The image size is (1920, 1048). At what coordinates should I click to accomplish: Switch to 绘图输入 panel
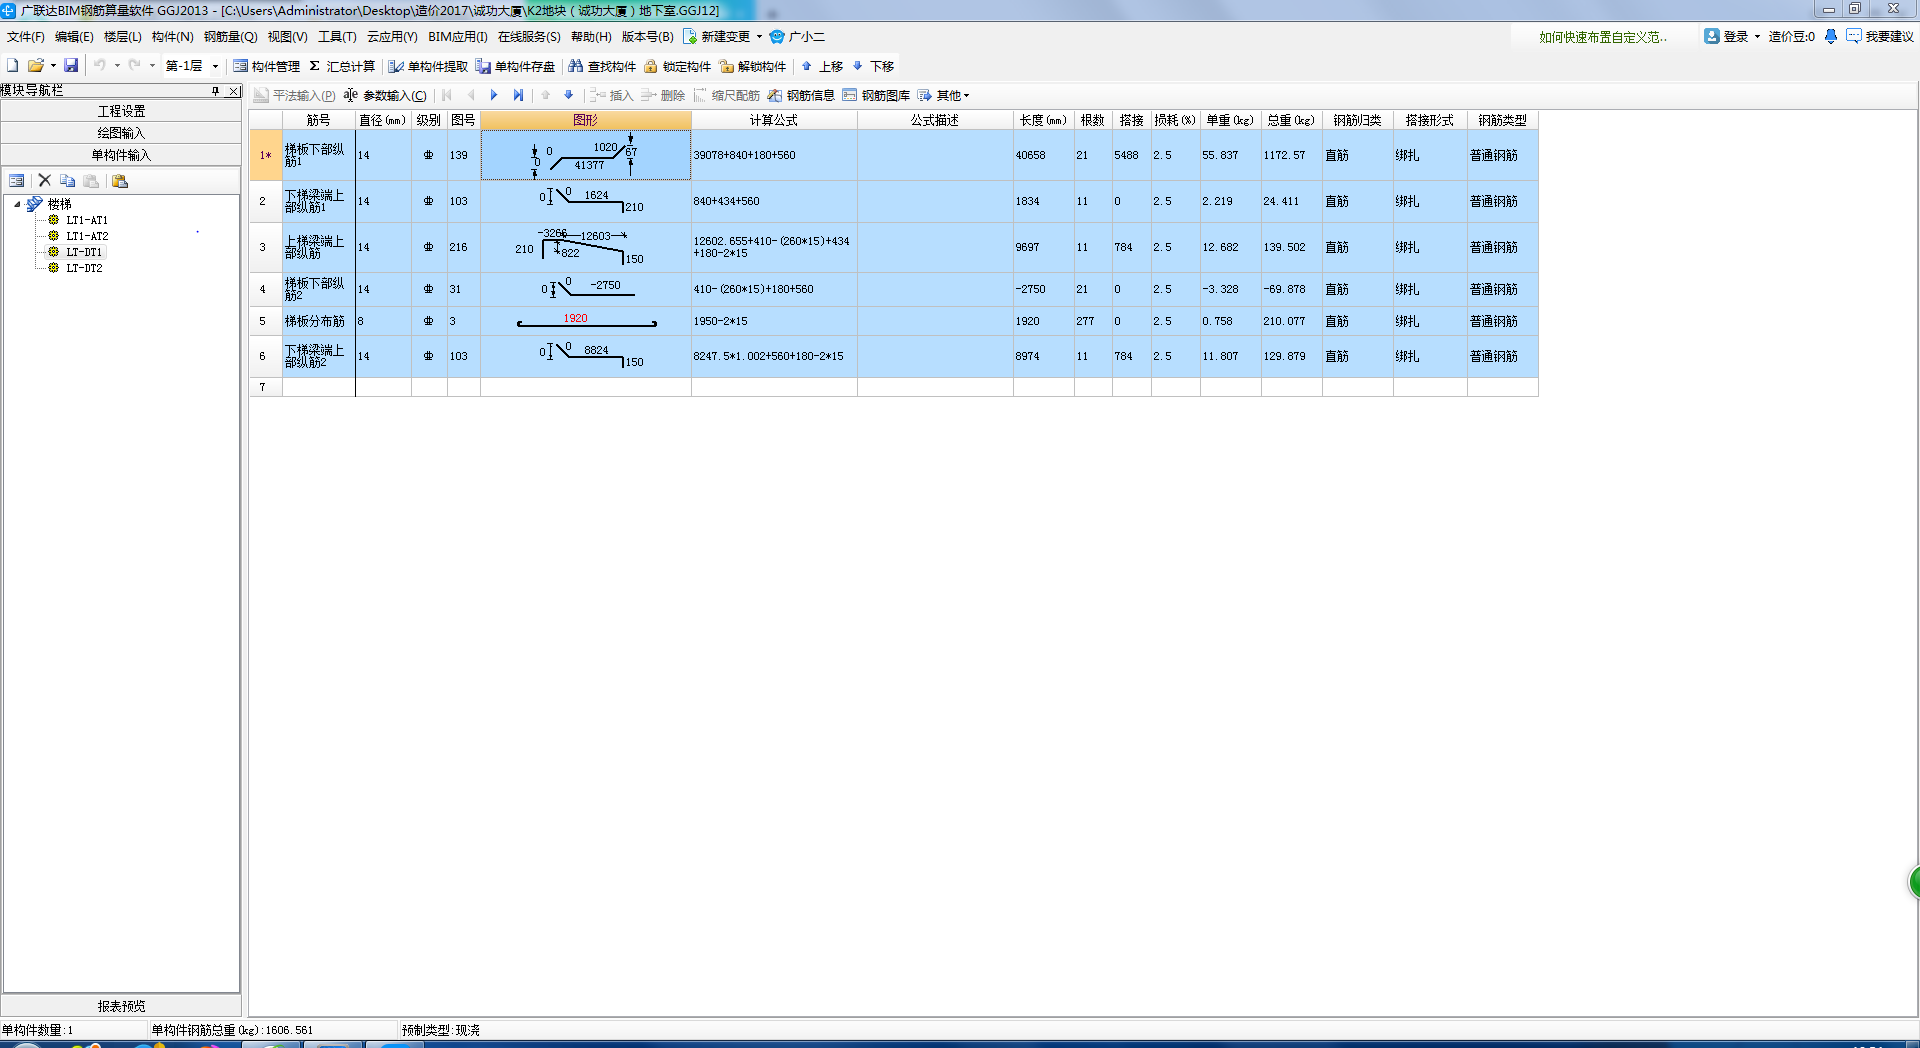(121, 133)
